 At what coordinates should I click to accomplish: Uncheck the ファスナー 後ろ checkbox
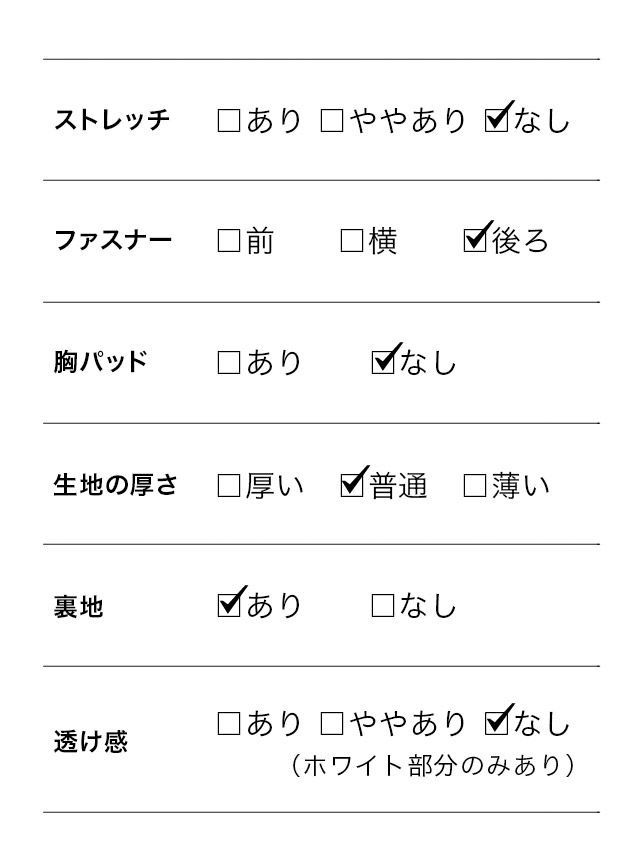click(475, 241)
